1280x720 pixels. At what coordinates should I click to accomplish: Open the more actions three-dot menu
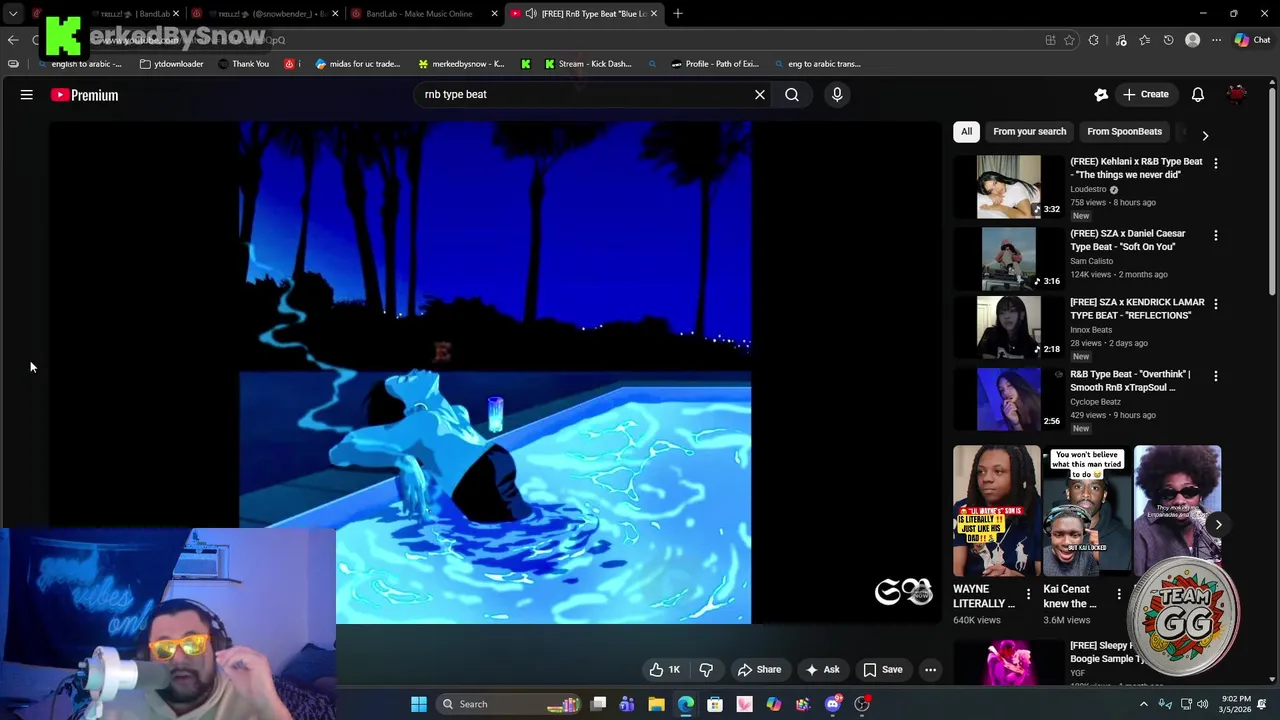(930, 670)
